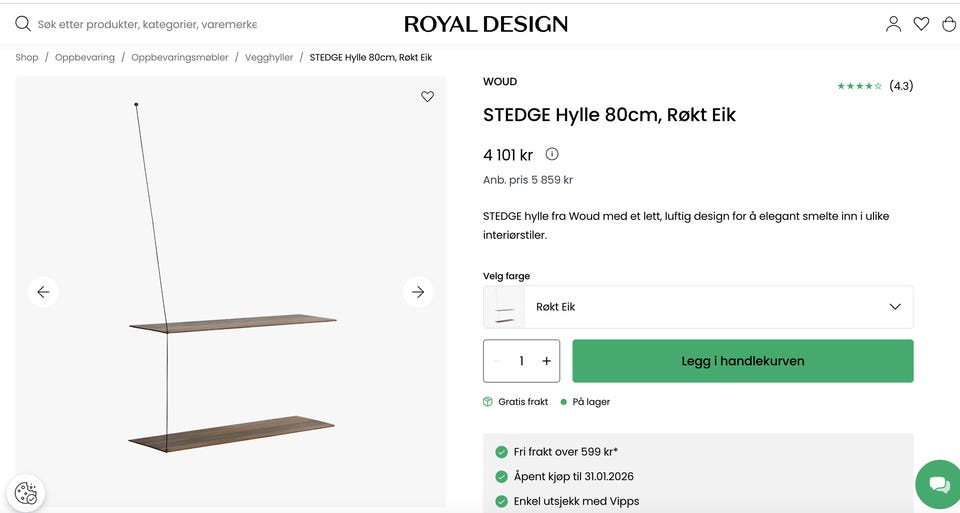
Task: Click the search input field
Action: (x=147, y=24)
